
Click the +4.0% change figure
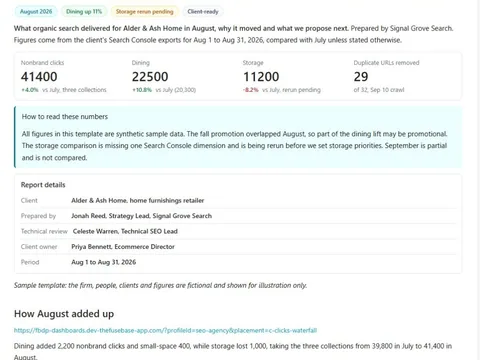tap(30, 90)
